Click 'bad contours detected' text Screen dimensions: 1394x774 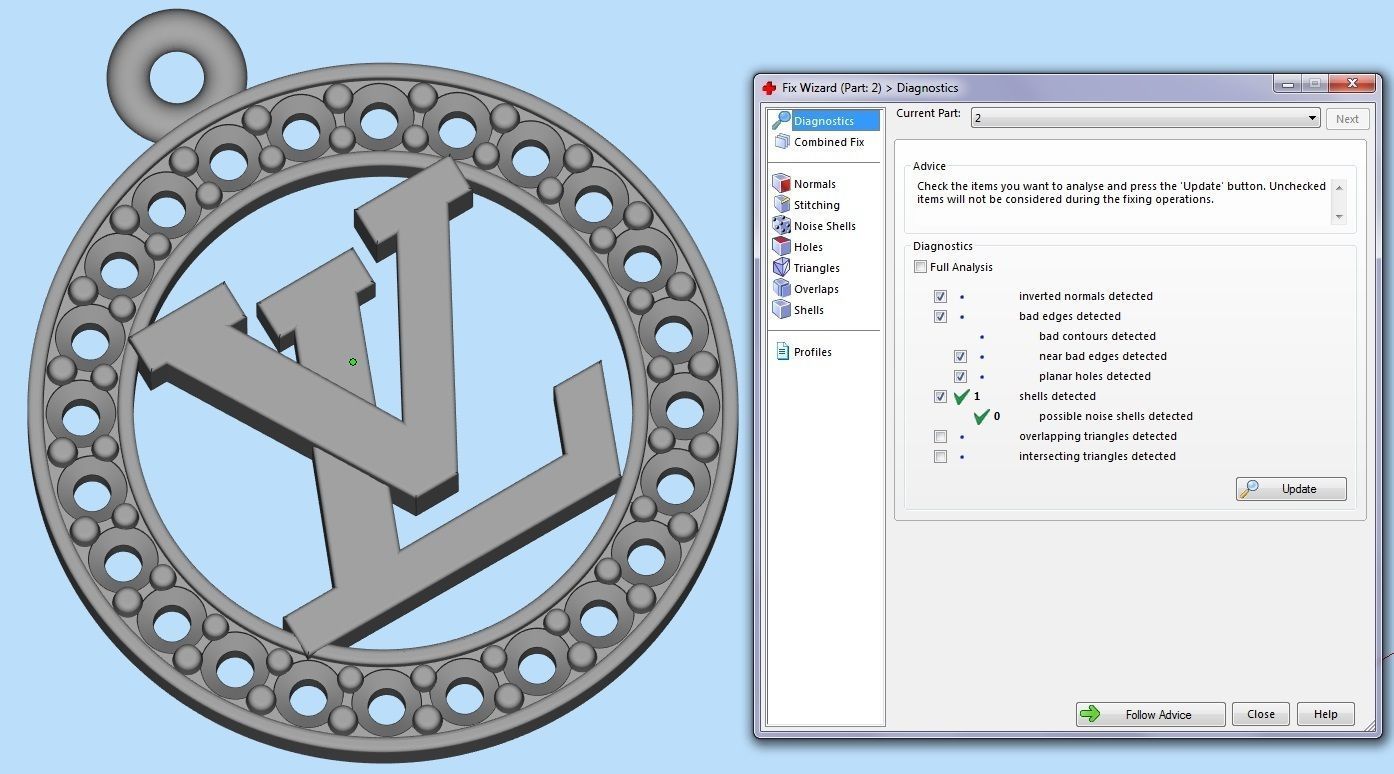coord(1097,336)
